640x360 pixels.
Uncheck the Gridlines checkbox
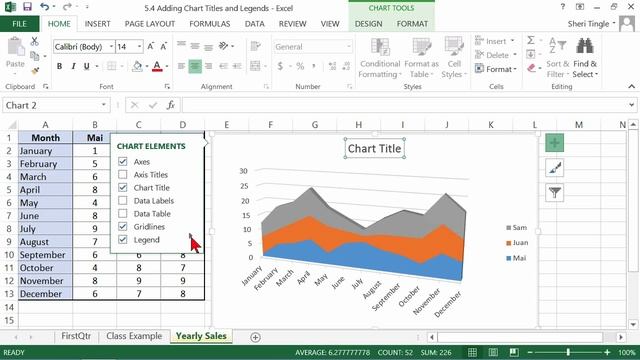pyautogui.click(x=122, y=227)
